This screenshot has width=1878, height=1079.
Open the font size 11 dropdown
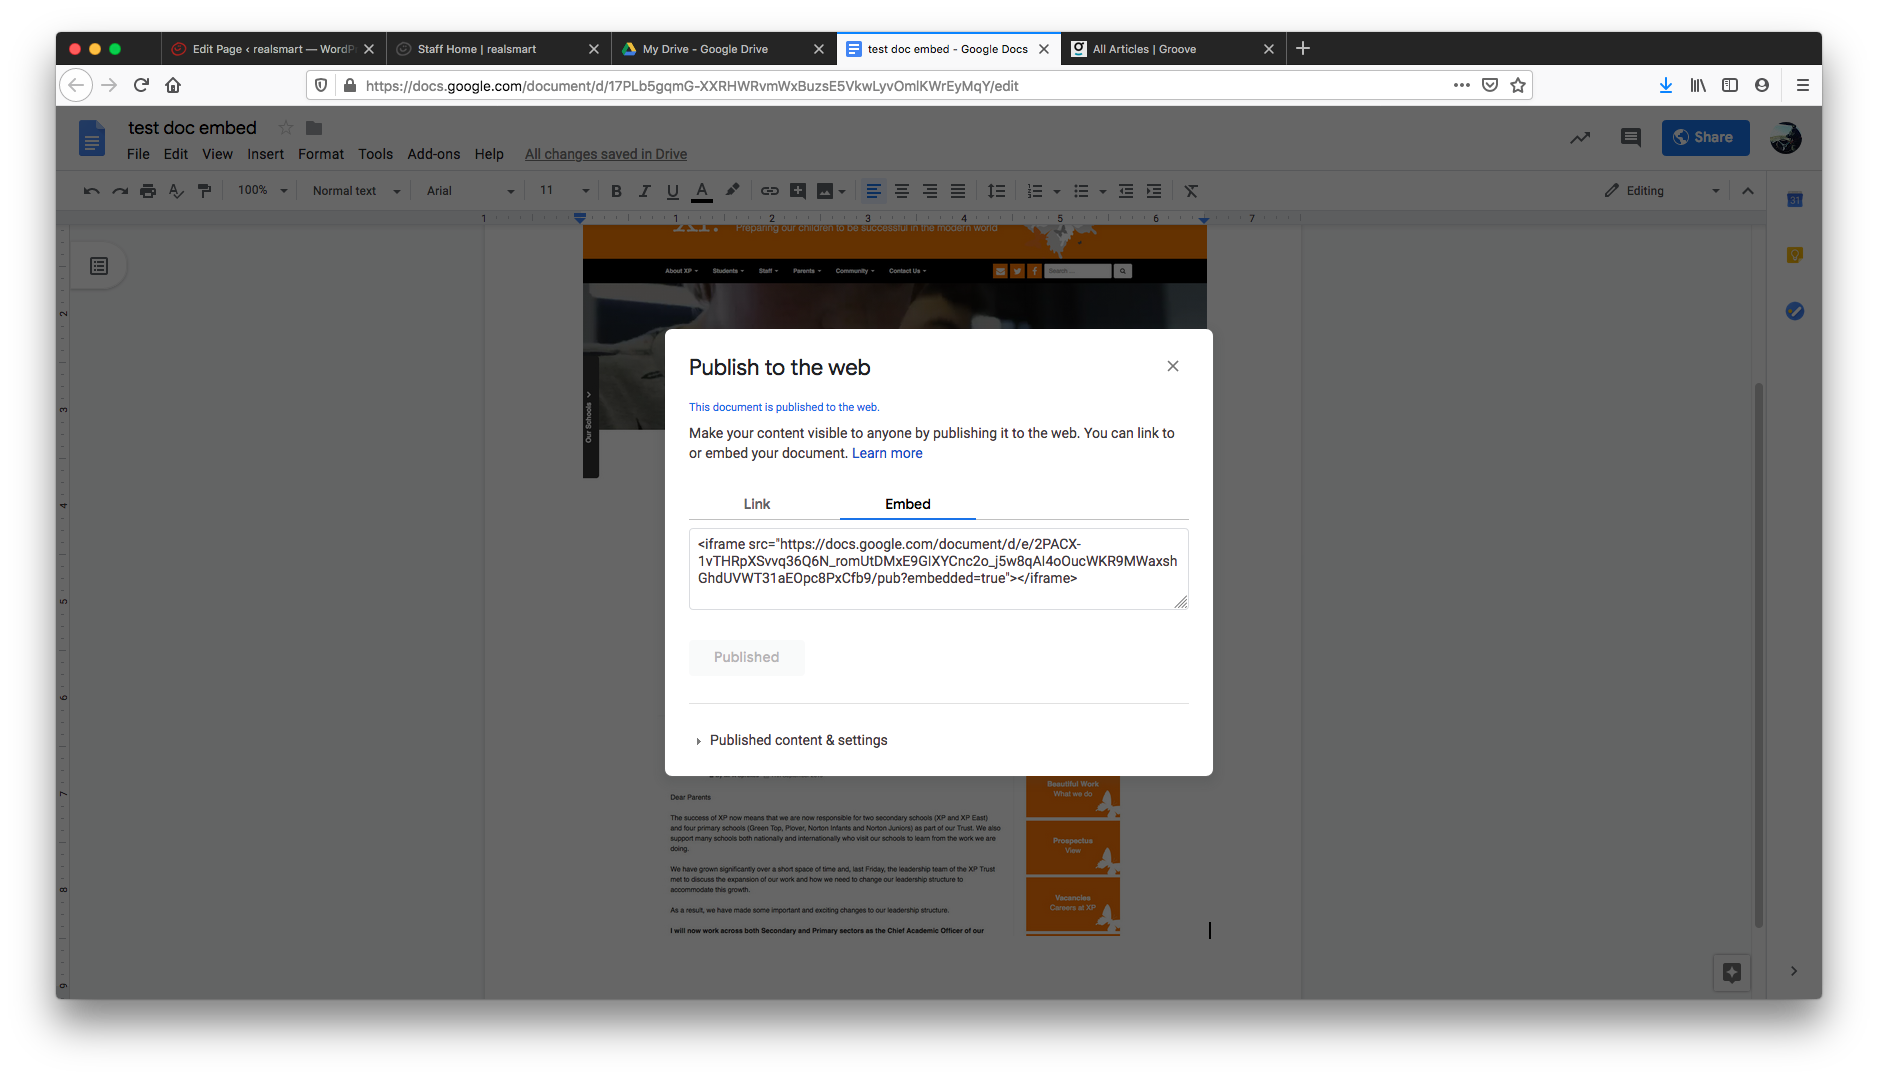pyautogui.click(x=564, y=191)
